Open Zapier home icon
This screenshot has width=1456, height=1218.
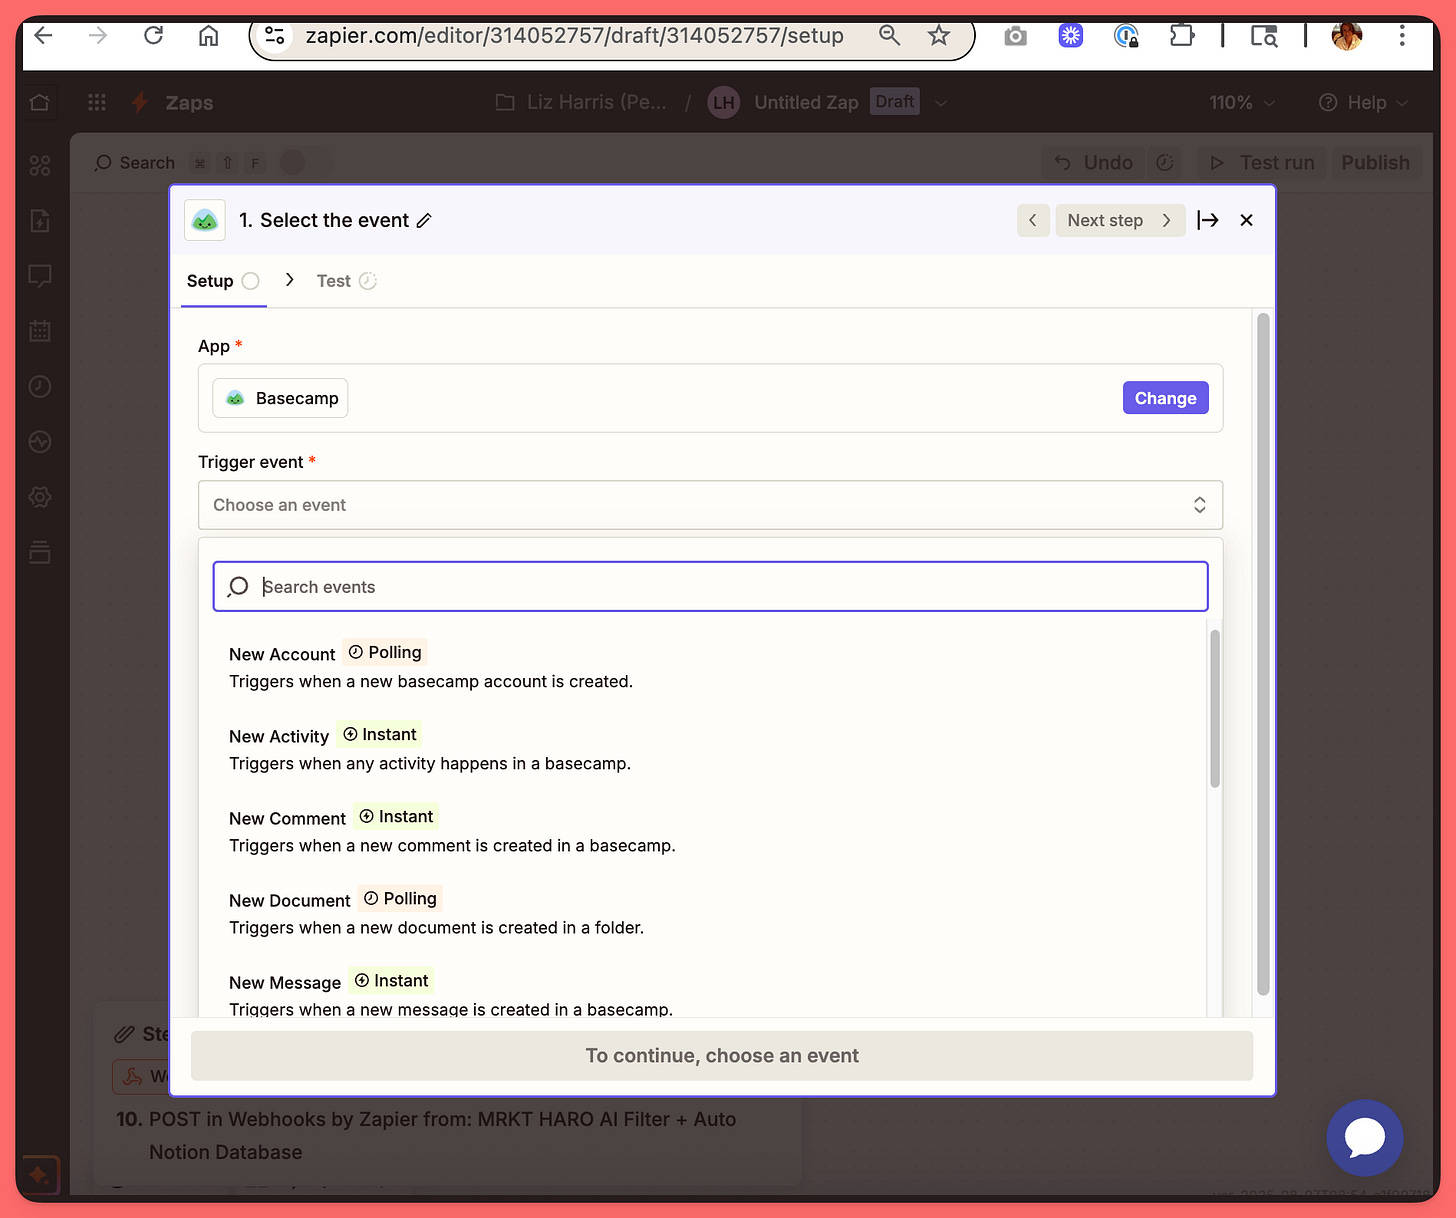point(40,103)
